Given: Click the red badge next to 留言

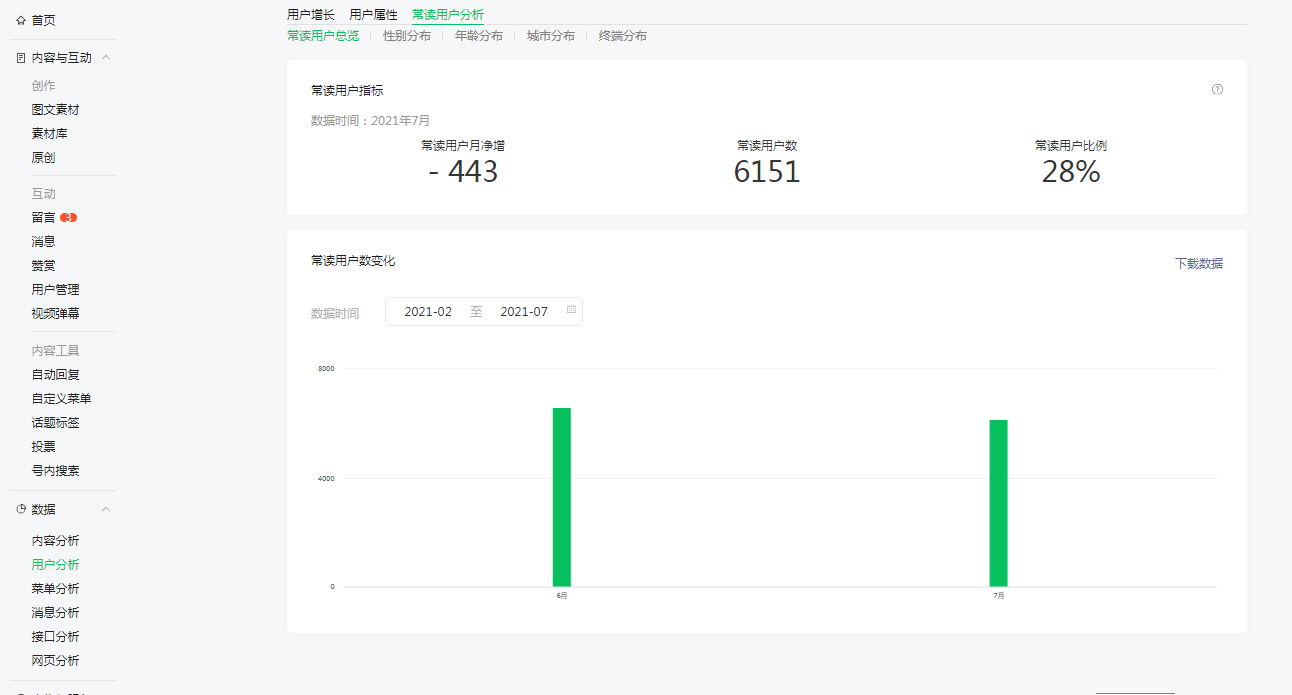Looking at the screenshot, I should [x=68, y=217].
